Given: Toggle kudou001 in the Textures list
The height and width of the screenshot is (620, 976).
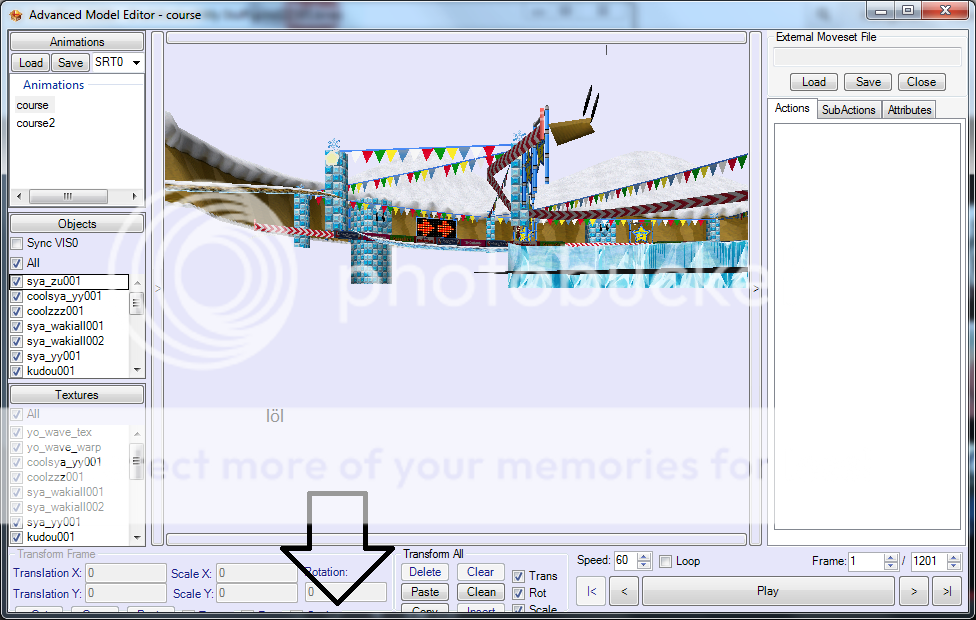Looking at the screenshot, I should click(17, 537).
